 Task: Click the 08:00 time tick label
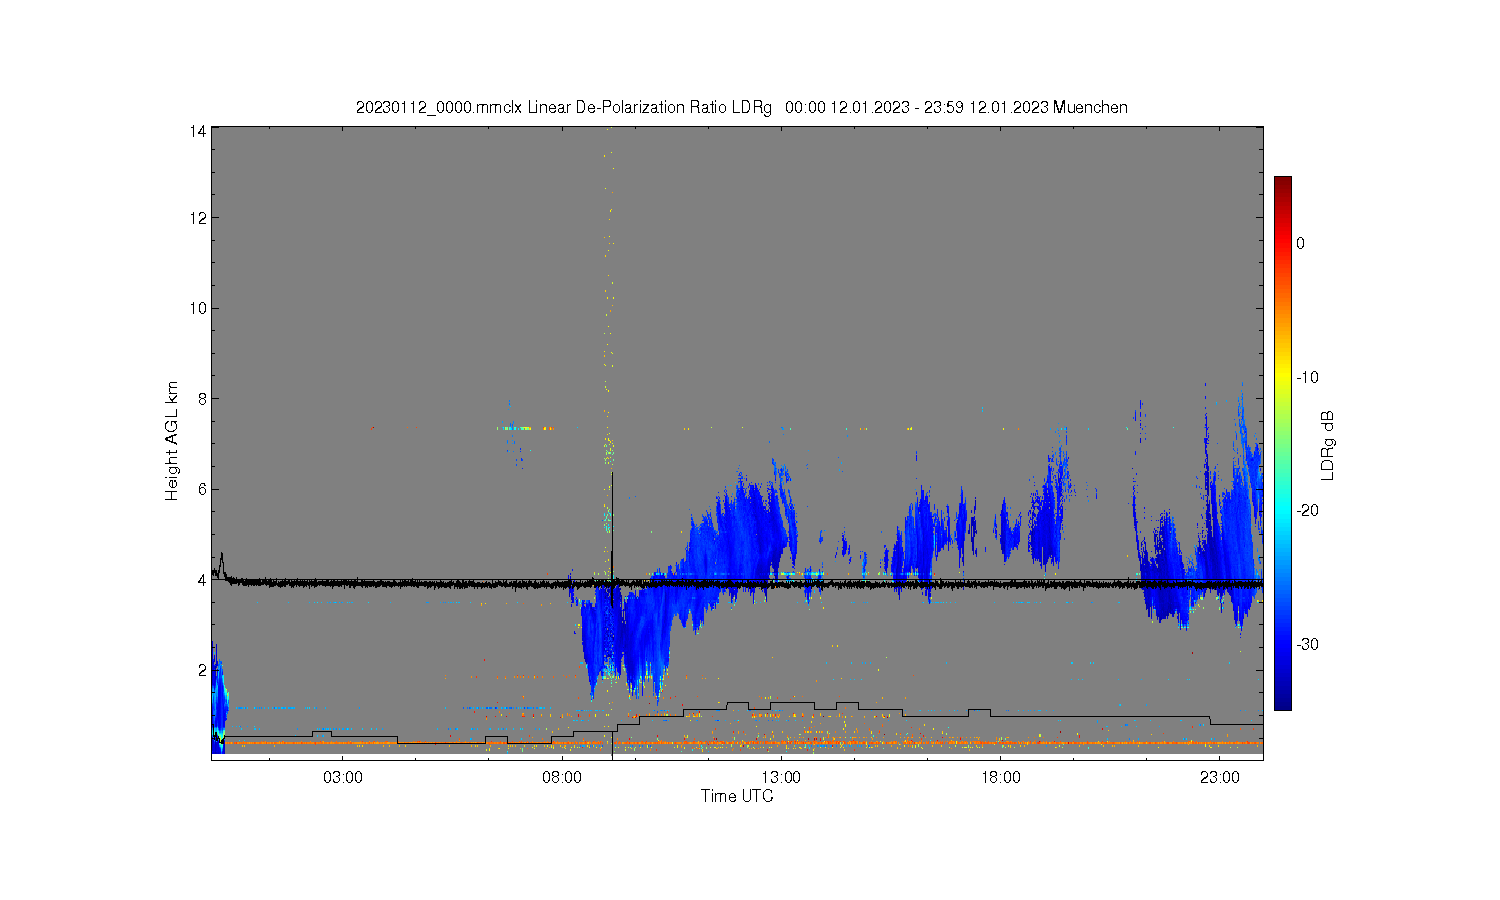coord(562,778)
